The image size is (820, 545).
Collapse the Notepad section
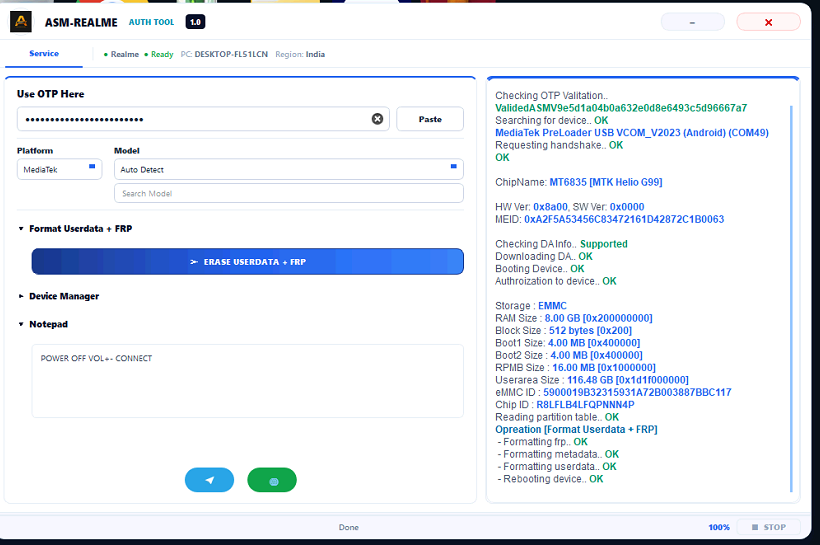coord(43,324)
